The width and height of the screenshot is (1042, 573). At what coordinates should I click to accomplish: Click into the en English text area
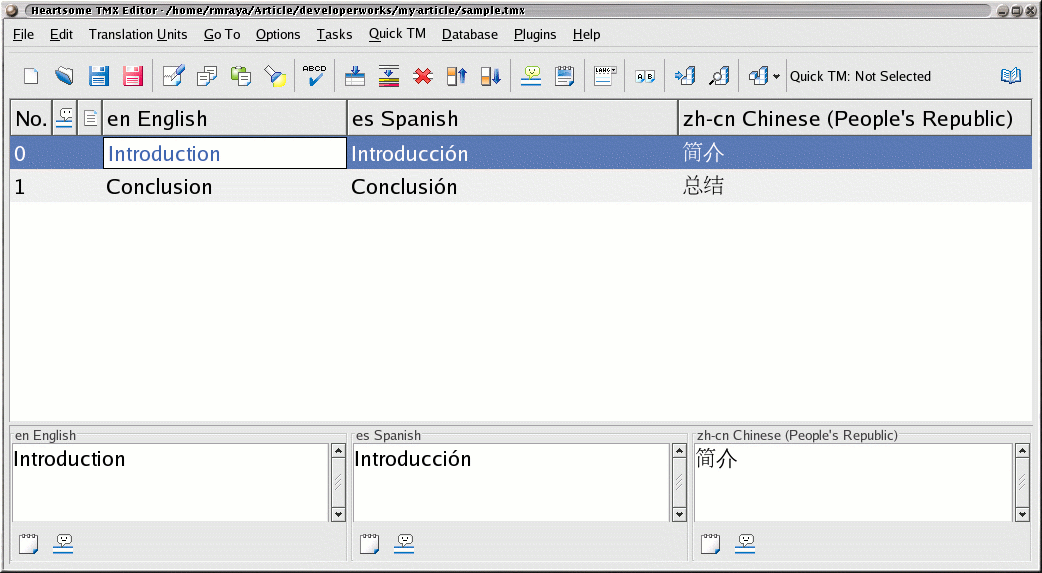(x=171, y=483)
